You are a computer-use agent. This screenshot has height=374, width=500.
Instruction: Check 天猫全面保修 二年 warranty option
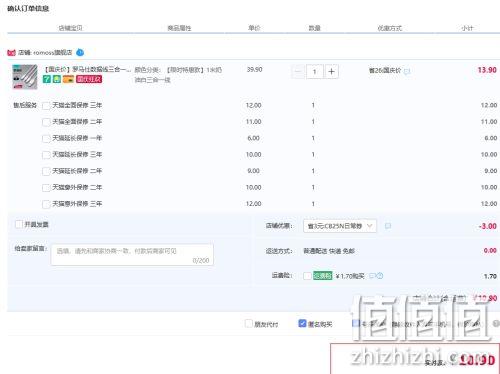click(x=46, y=122)
